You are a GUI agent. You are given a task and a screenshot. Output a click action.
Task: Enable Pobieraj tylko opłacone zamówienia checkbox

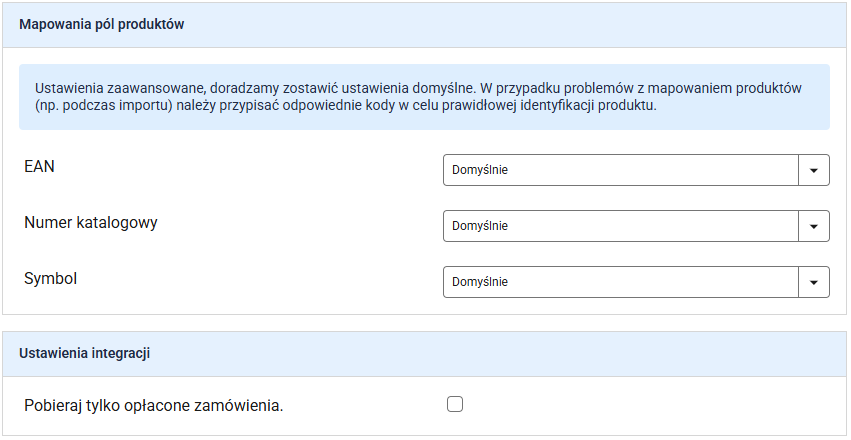(x=455, y=404)
